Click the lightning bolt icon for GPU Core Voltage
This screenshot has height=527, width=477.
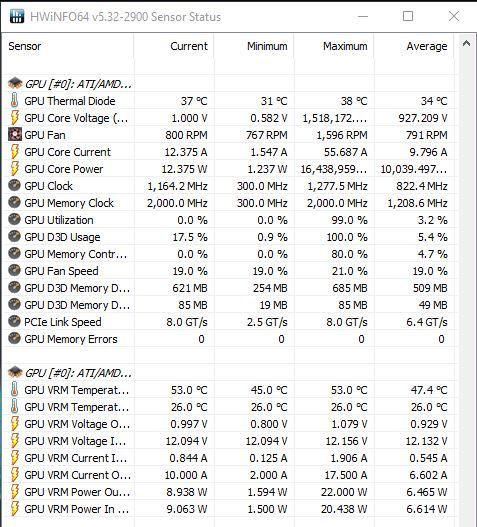click(x=14, y=118)
